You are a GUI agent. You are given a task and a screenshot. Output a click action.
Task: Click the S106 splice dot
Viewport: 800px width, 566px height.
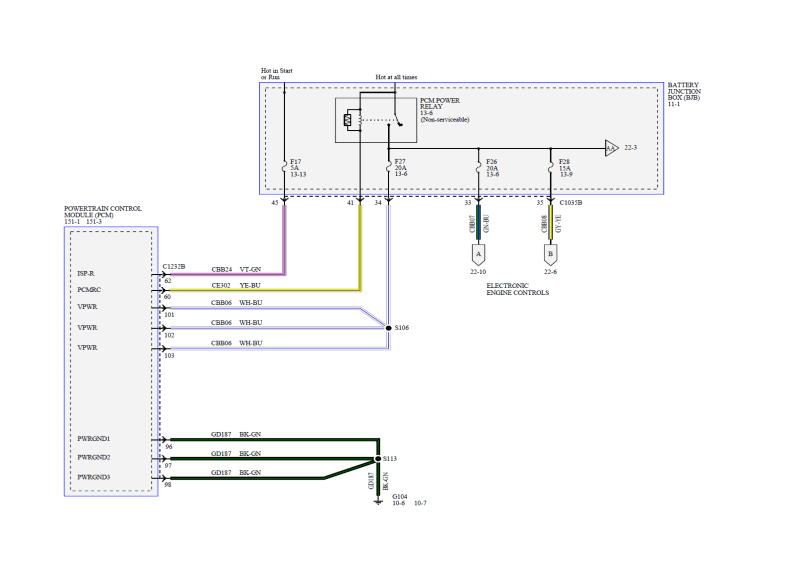click(x=388, y=327)
